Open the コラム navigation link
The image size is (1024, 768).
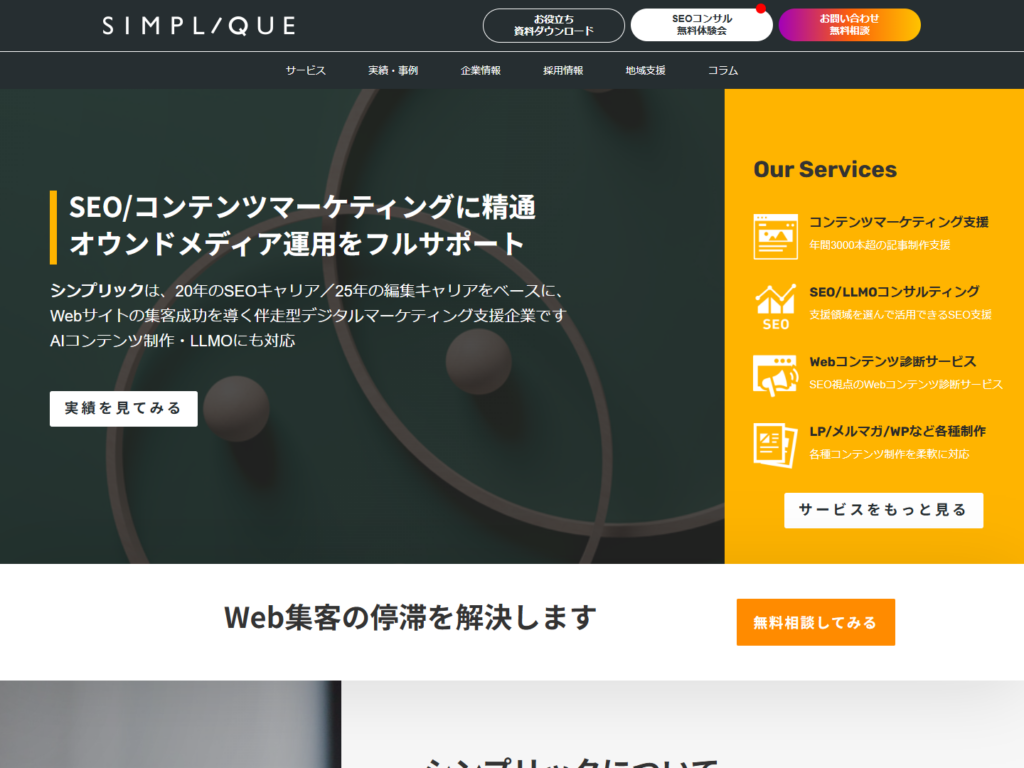[x=723, y=70]
